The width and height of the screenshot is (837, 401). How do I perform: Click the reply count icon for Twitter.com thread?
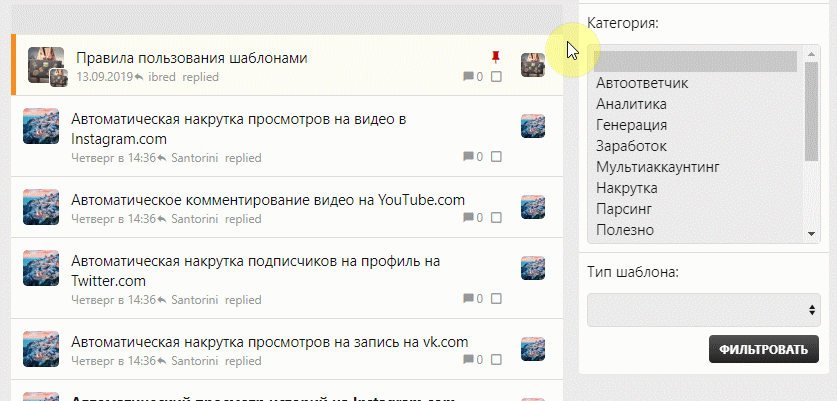pyautogui.click(x=468, y=298)
